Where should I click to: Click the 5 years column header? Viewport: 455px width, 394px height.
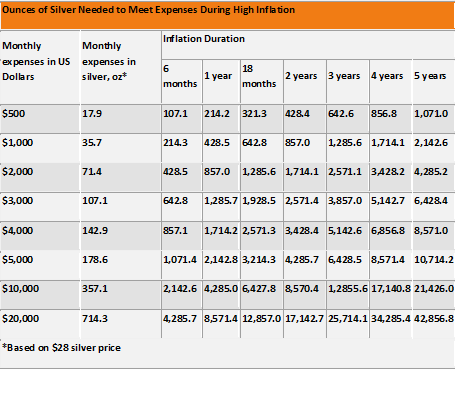pyautogui.click(x=430, y=76)
